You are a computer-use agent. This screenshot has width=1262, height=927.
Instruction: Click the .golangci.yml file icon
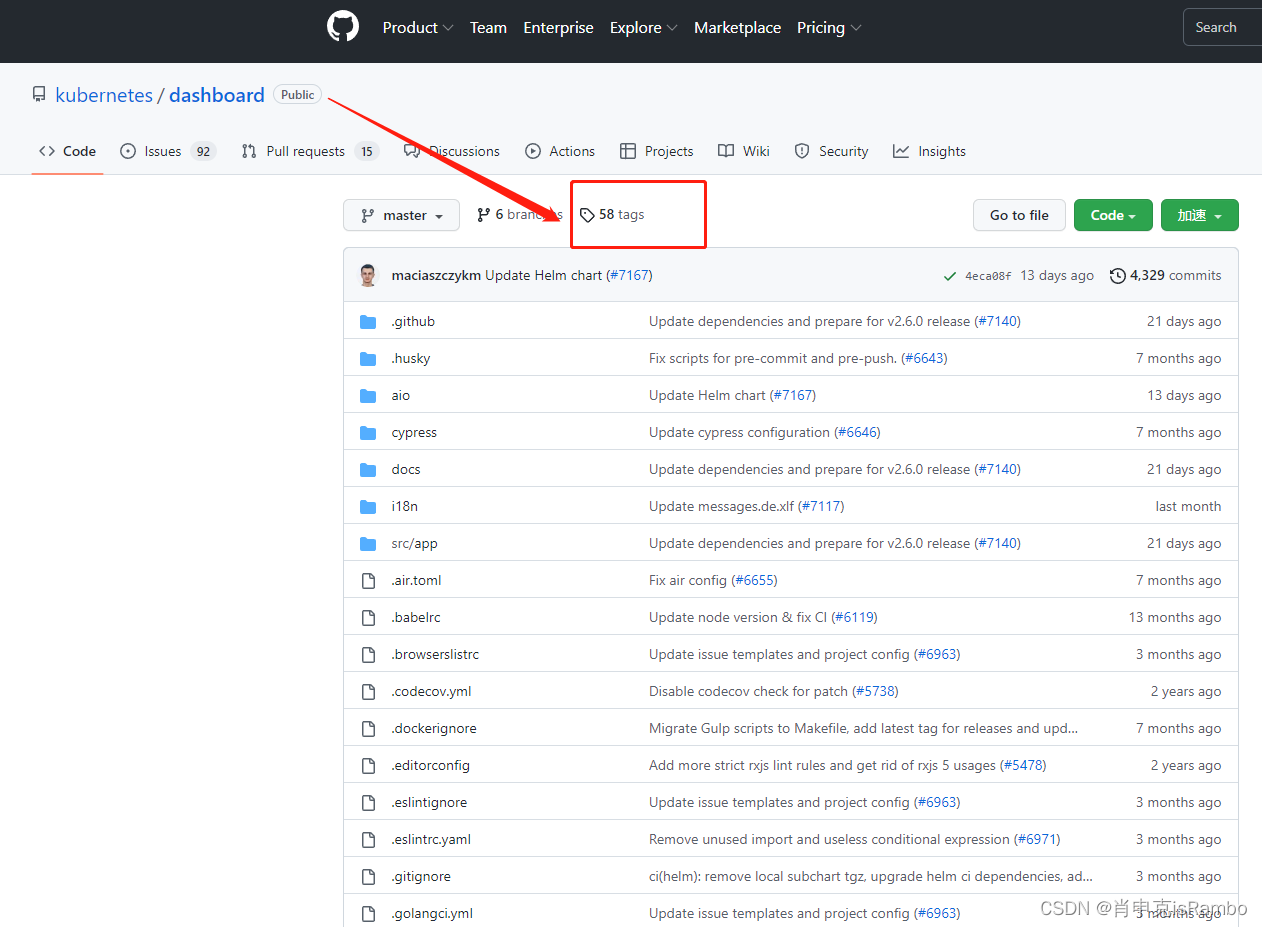coord(368,914)
